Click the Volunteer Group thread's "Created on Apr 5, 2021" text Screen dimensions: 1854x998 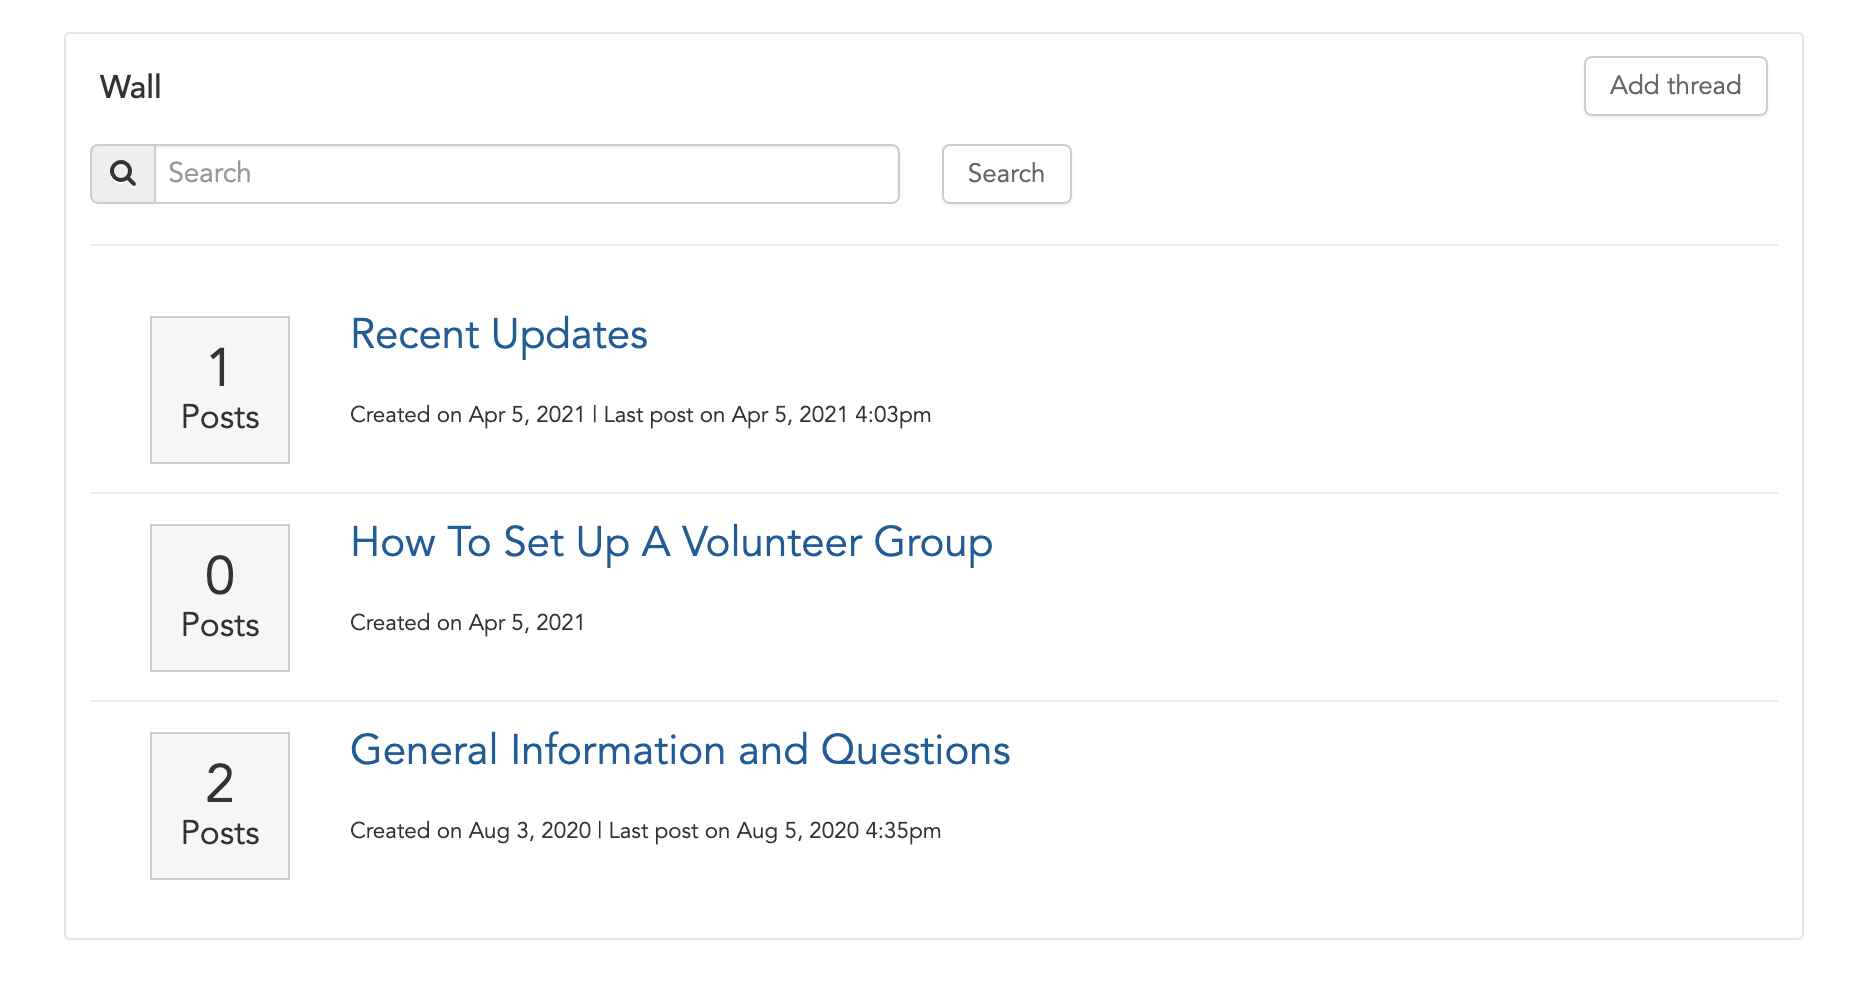(467, 623)
